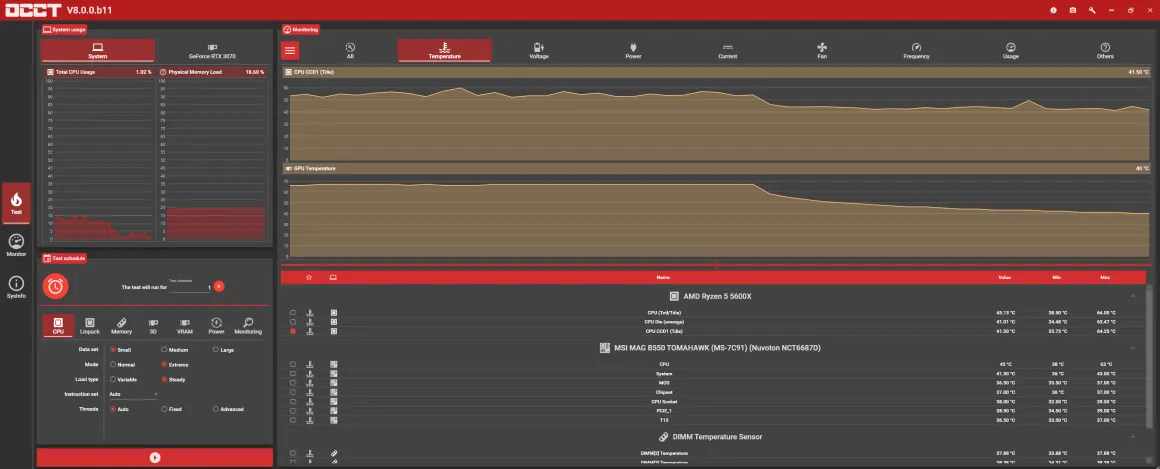Switch to the Fan monitoring tab
Image resolution: width=1160 pixels, height=469 pixels.
[822, 50]
